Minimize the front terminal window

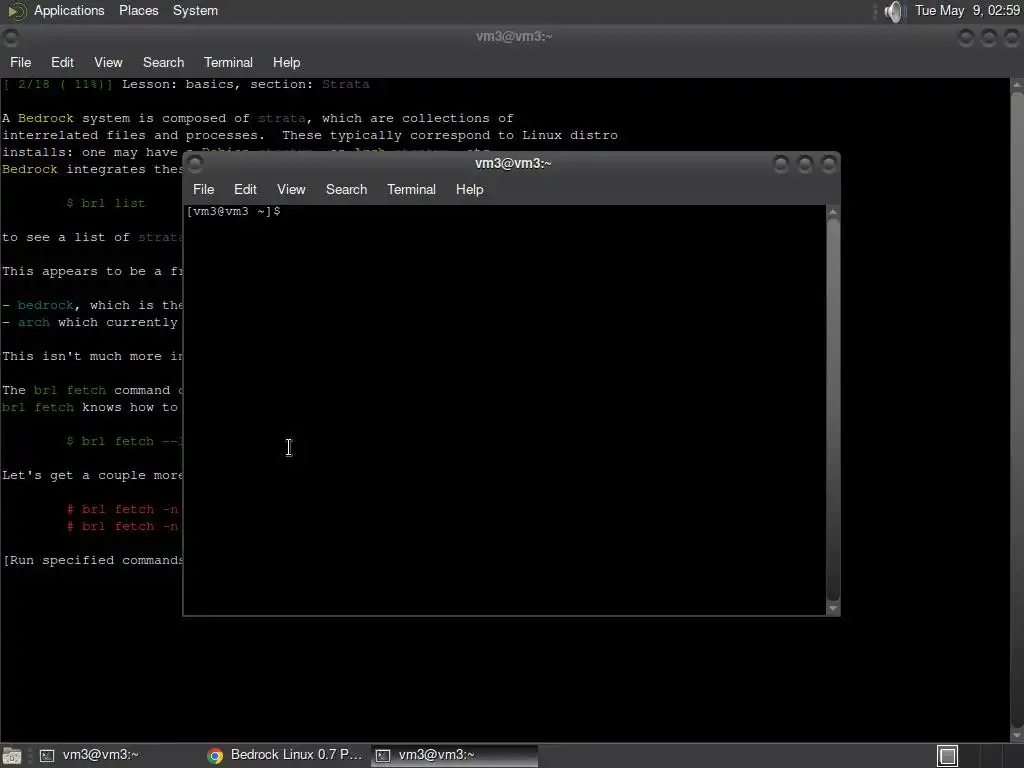[781, 163]
